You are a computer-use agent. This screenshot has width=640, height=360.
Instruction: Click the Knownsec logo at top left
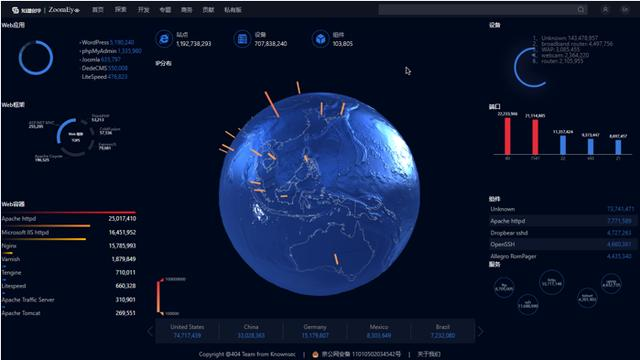point(27,10)
